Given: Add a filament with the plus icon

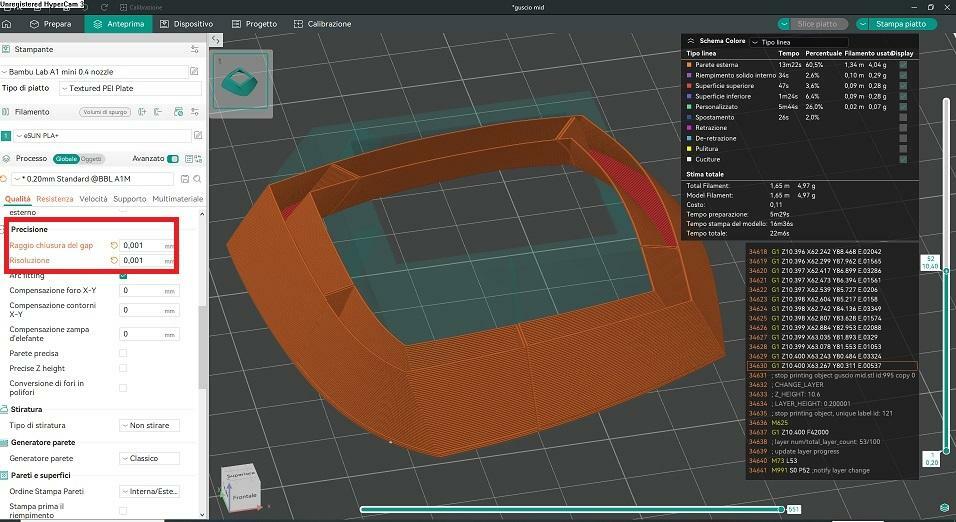Looking at the screenshot, I should 143,112.
